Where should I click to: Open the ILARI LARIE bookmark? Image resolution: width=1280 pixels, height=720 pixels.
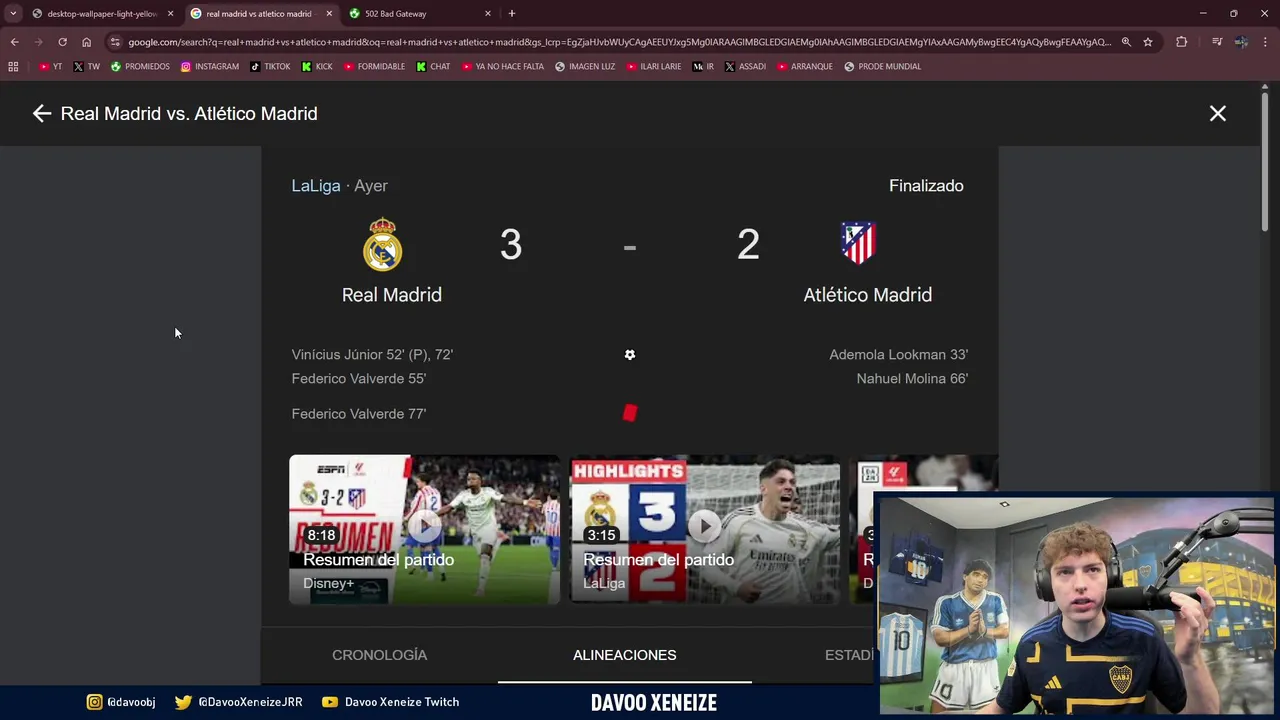[x=653, y=67]
